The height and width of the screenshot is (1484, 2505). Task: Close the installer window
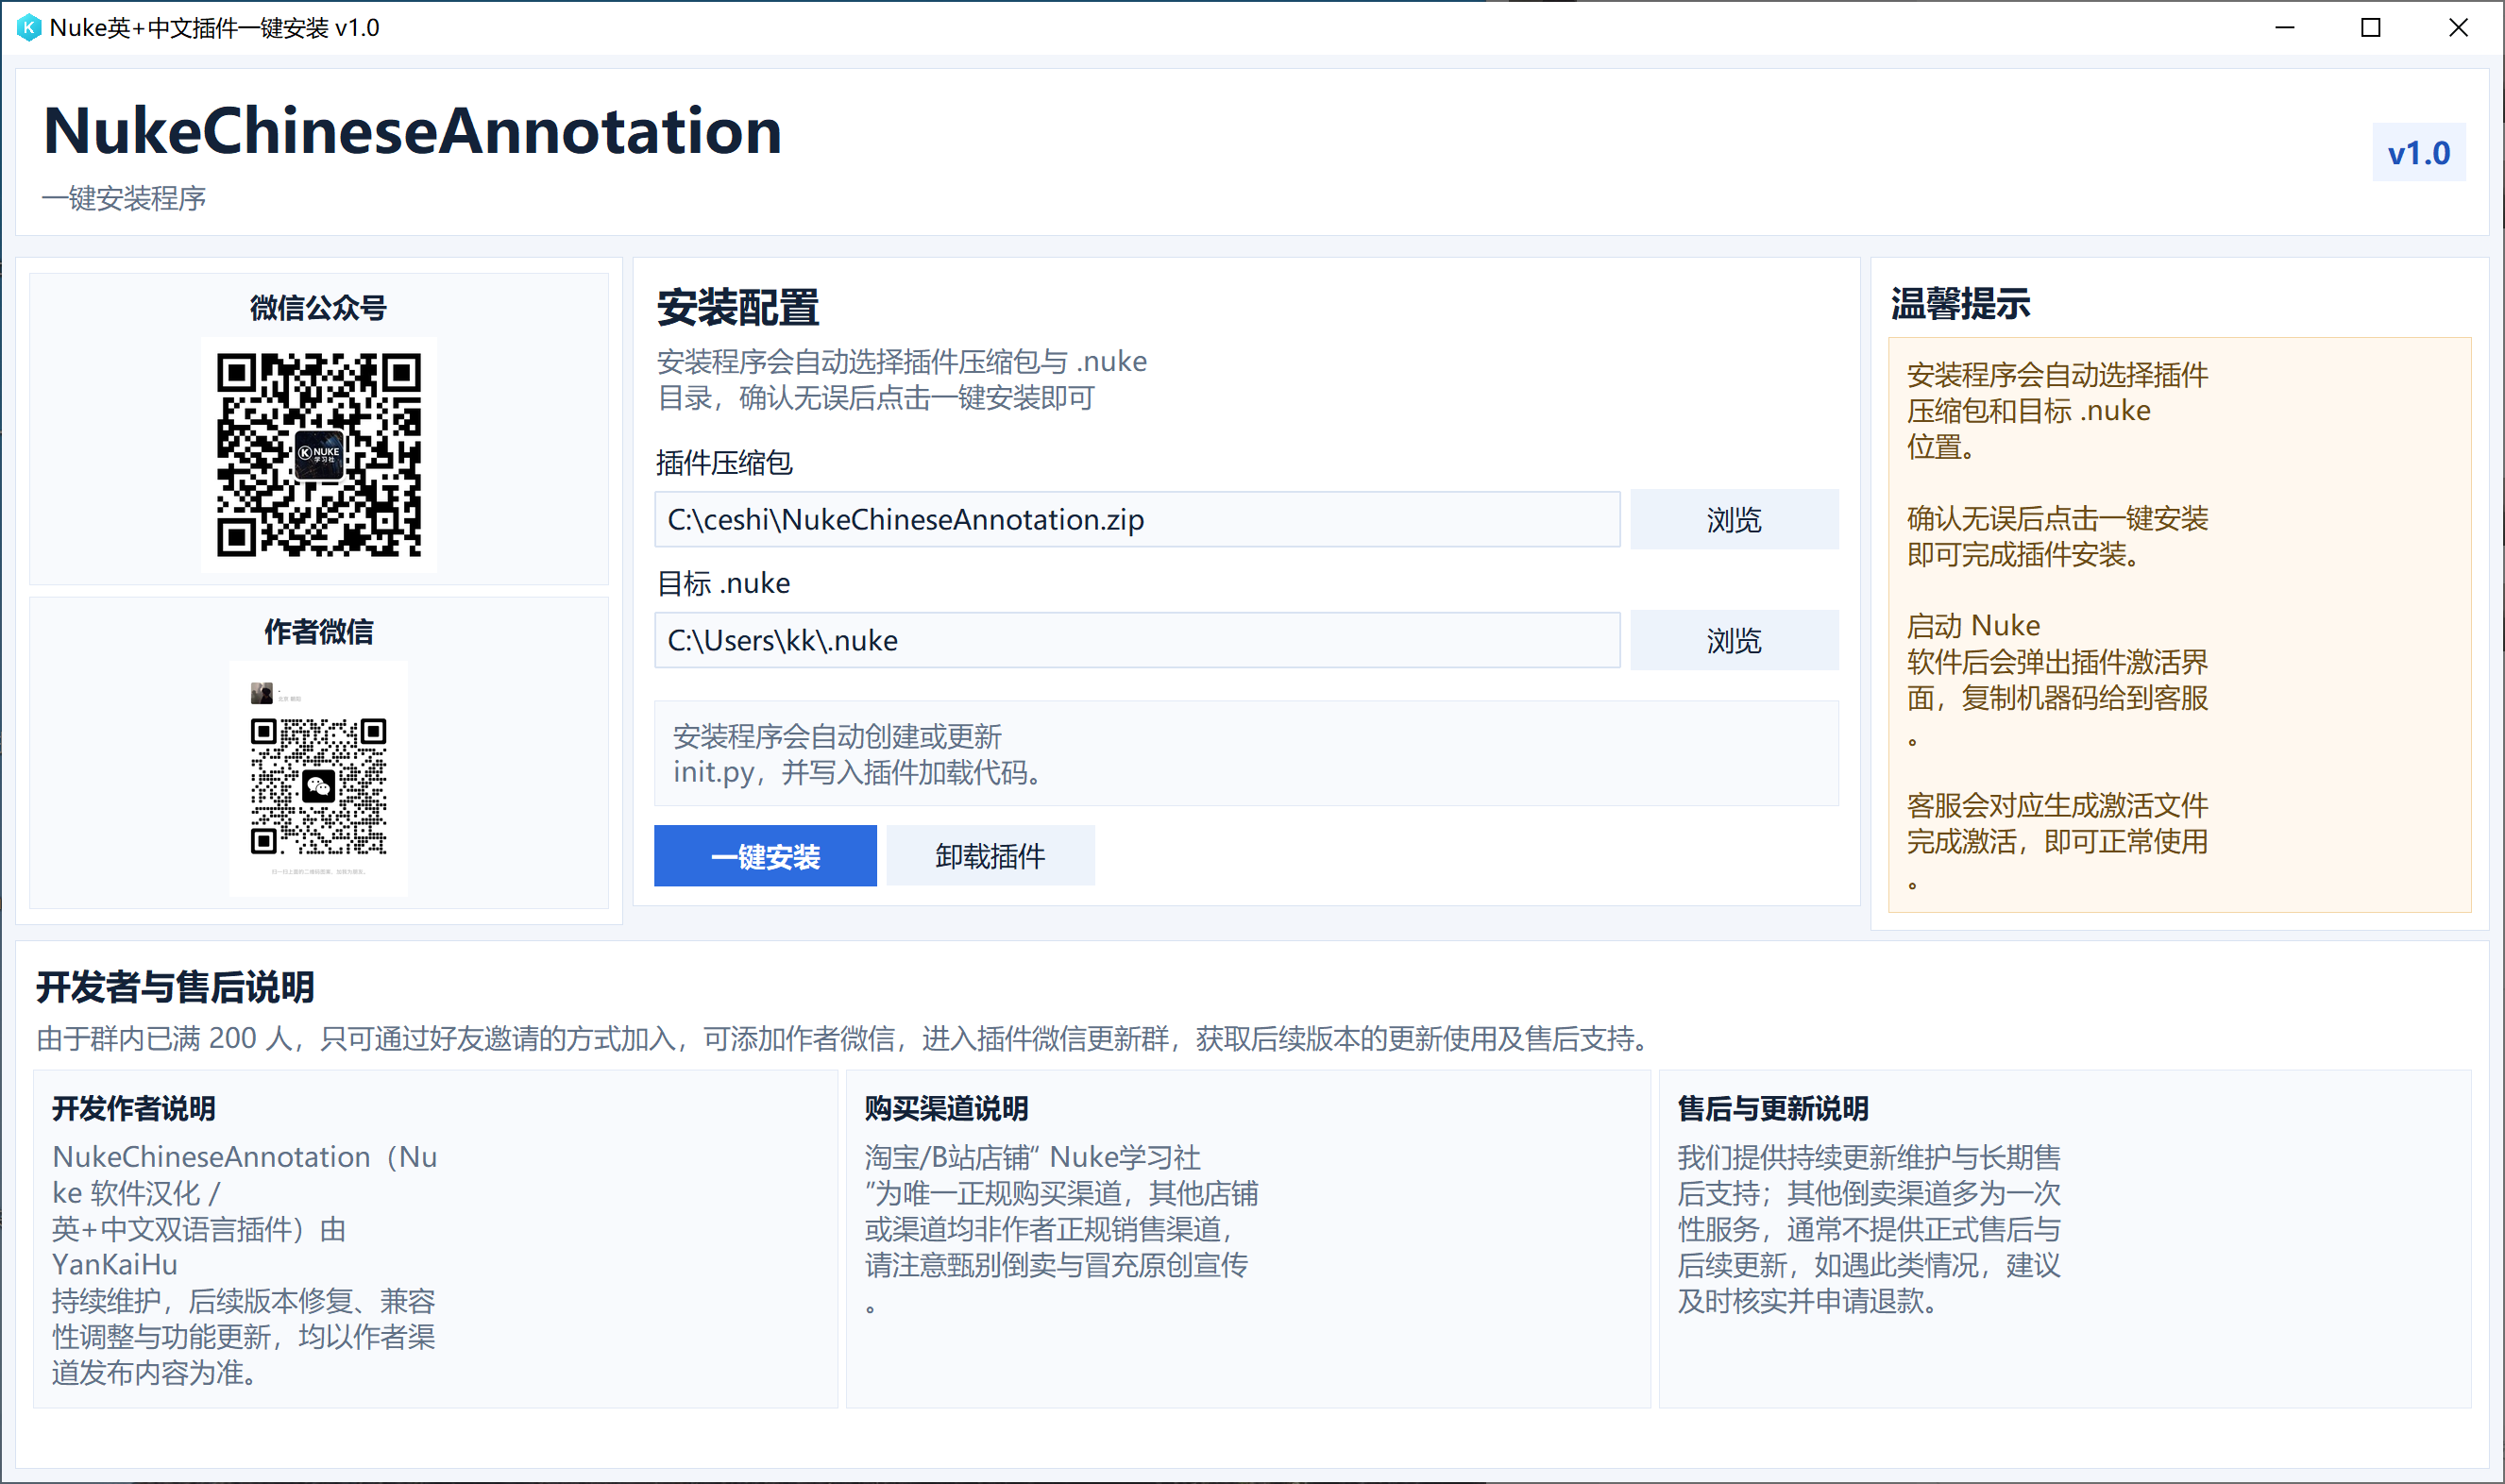point(2458,28)
